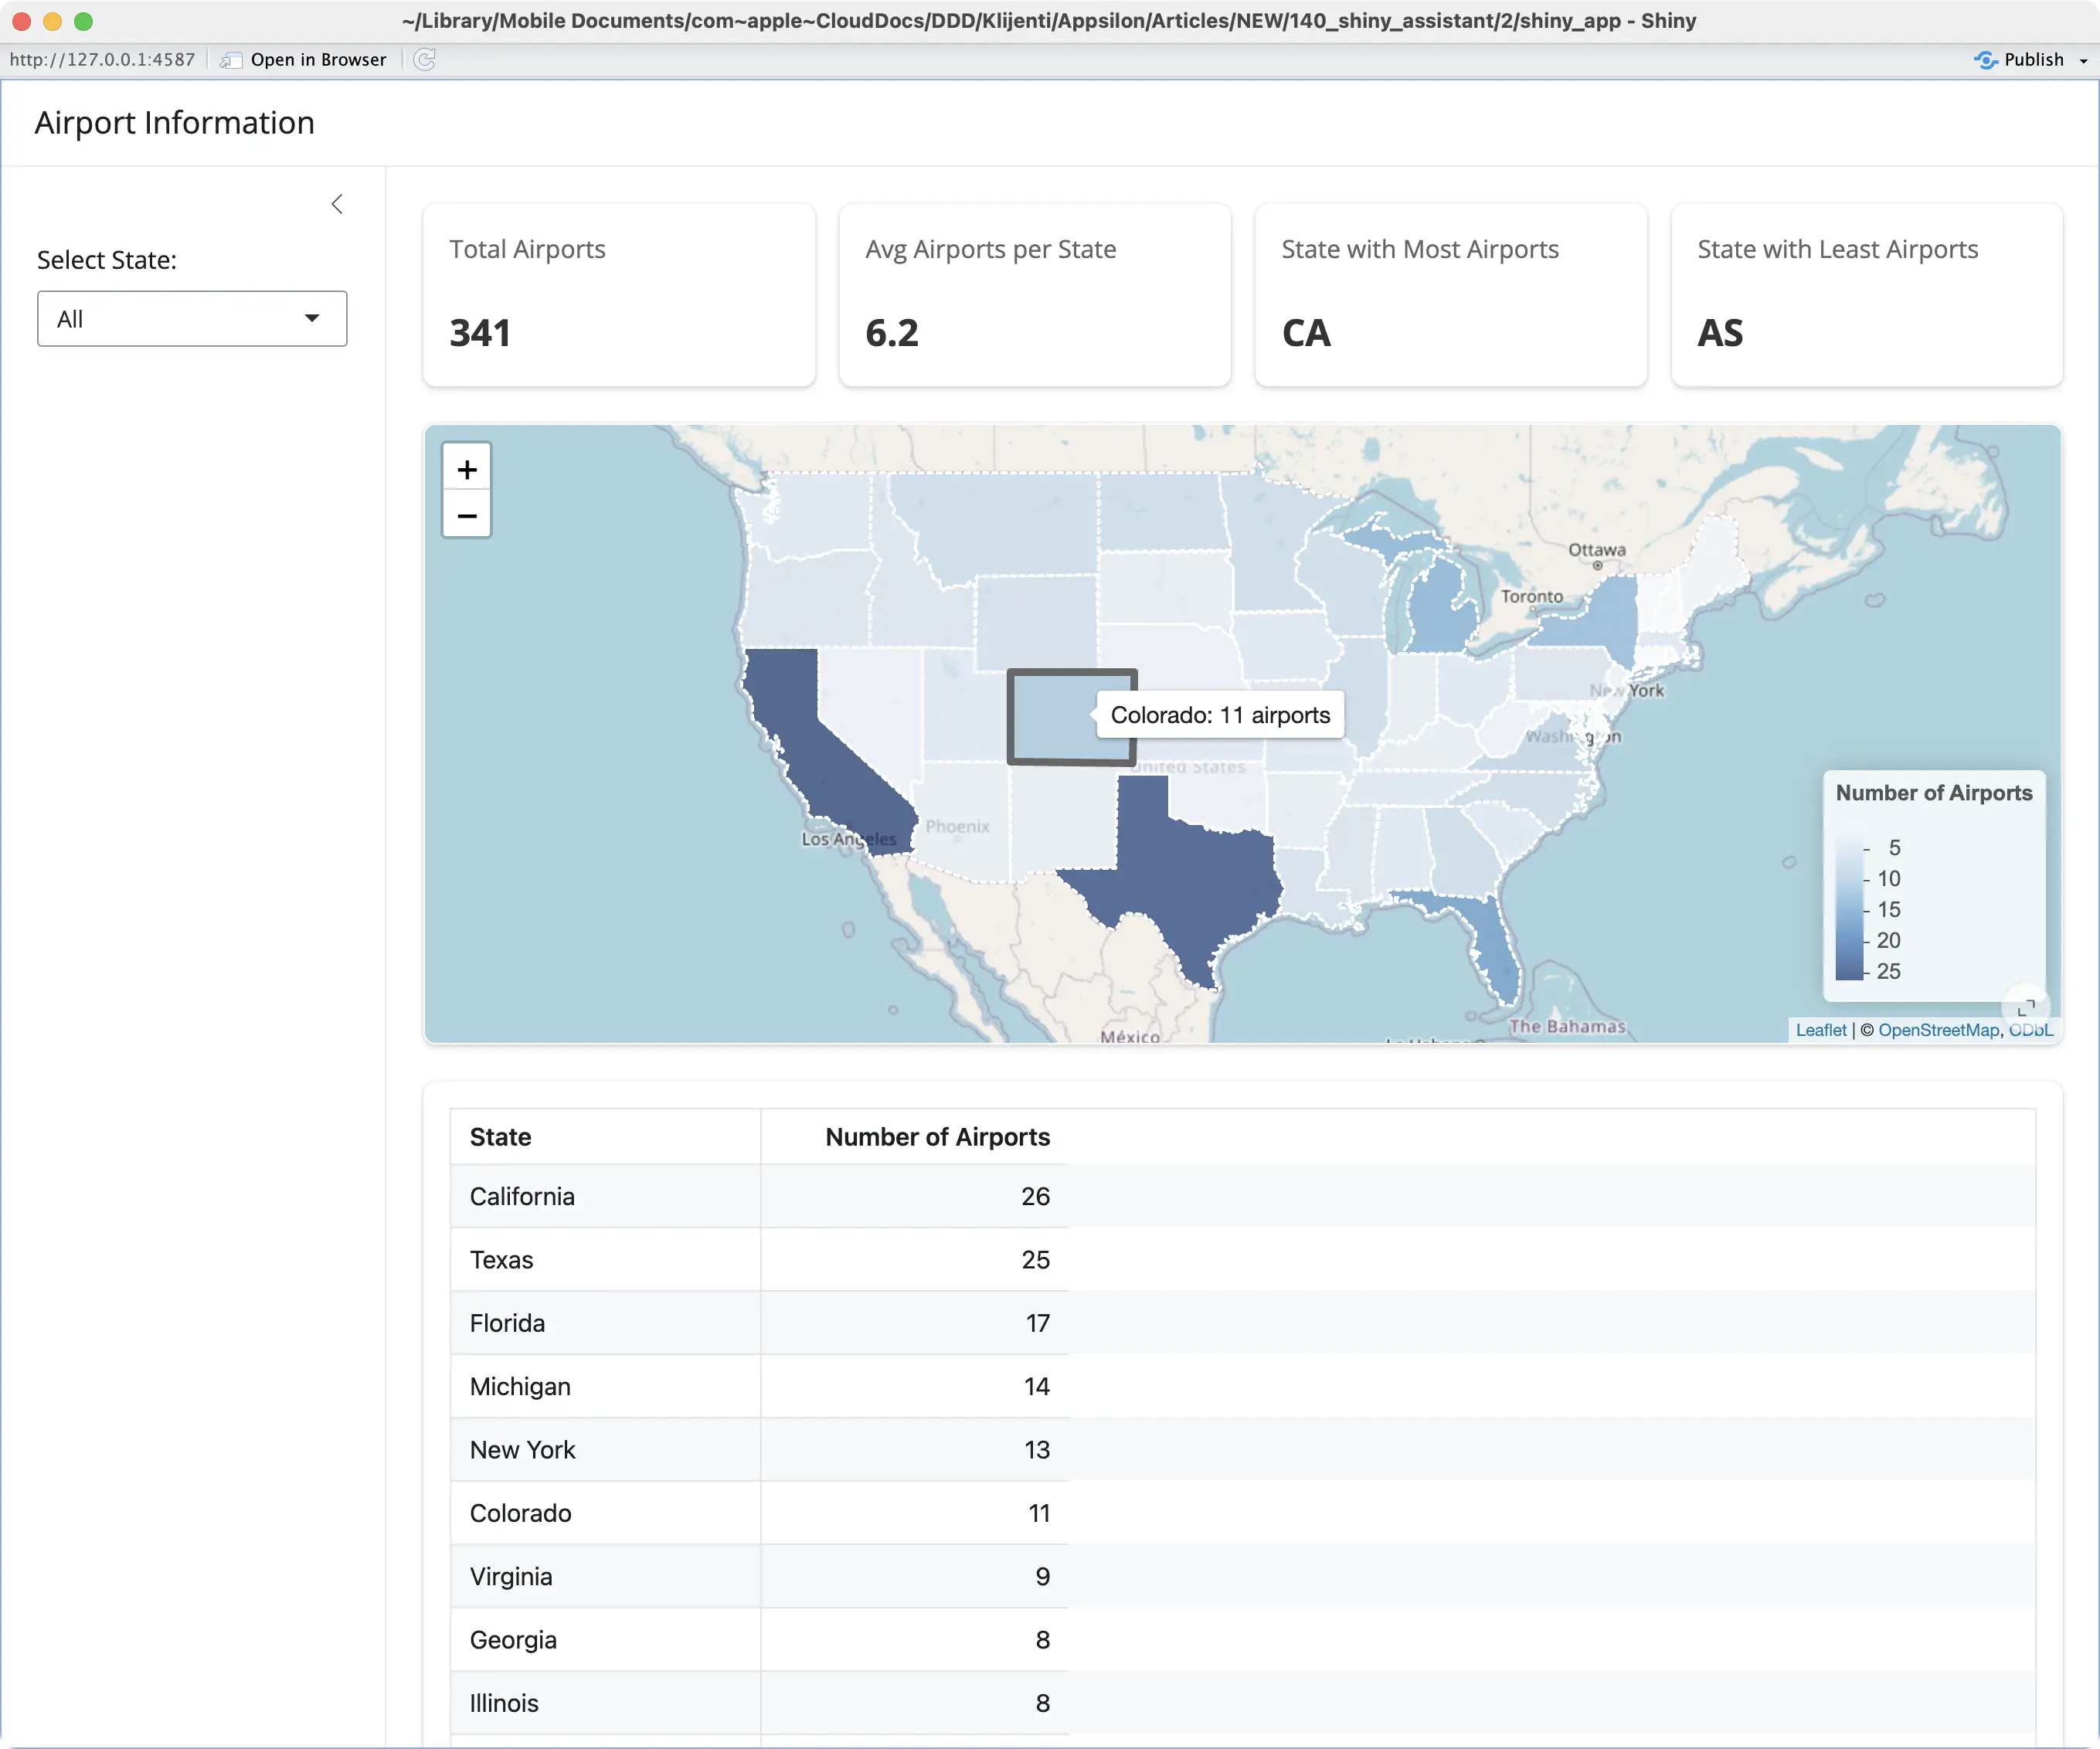
Task: Click the State with Least Airports card
Action: 1867,295
